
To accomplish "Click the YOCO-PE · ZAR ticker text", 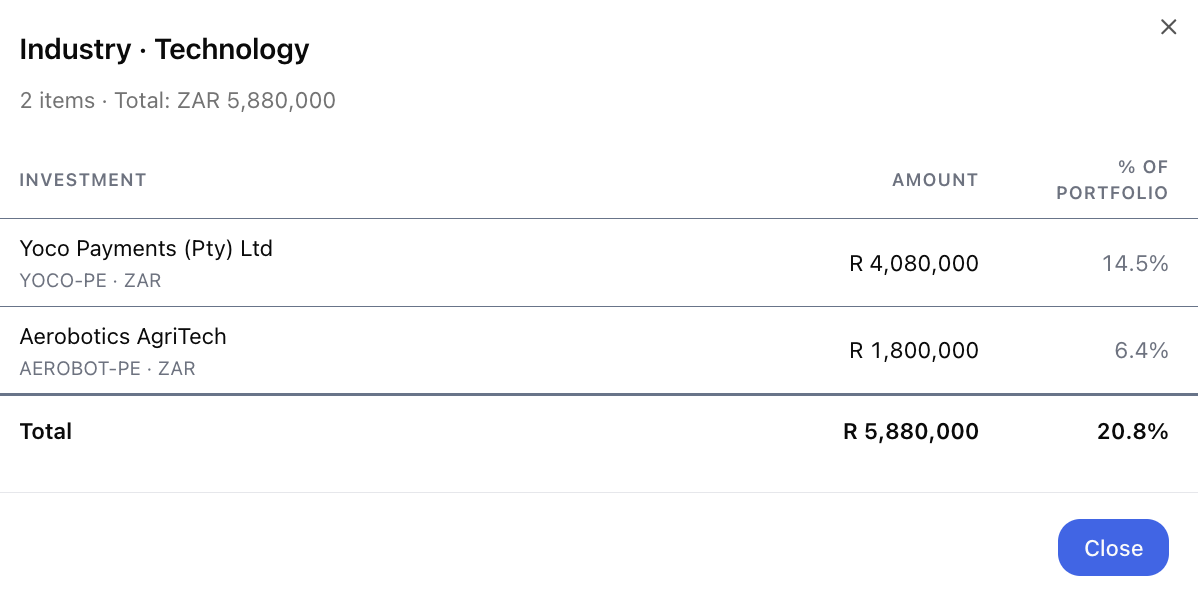I will [90, 281].
